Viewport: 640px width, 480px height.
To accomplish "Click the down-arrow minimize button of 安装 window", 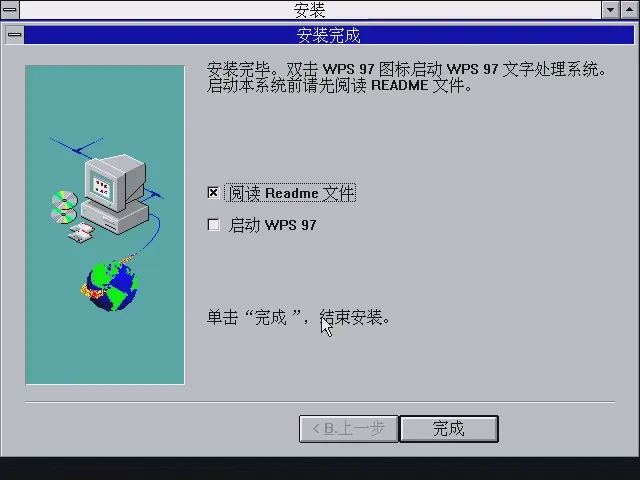I will click(x=611, y=10).
